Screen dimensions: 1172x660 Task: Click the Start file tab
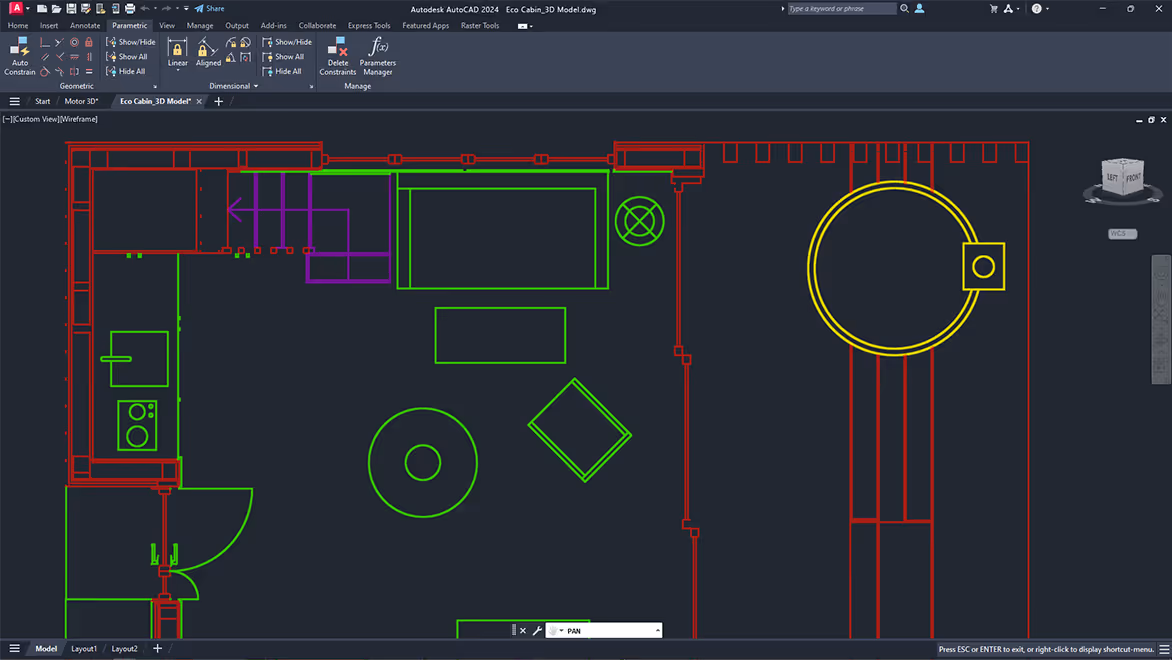pyautogui.click(x=43, y=101)
